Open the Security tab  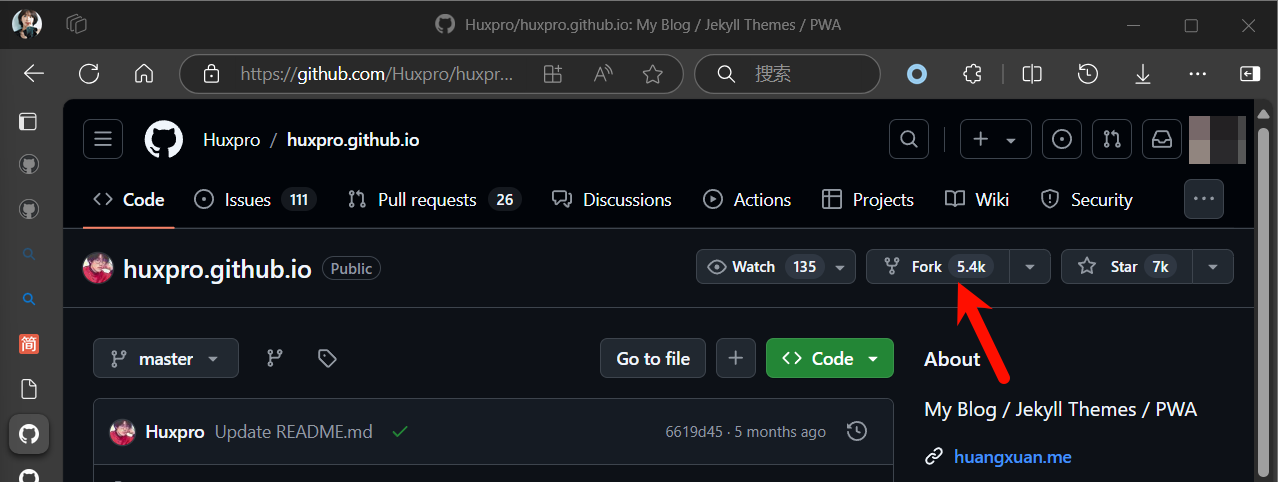[1086, 200]
